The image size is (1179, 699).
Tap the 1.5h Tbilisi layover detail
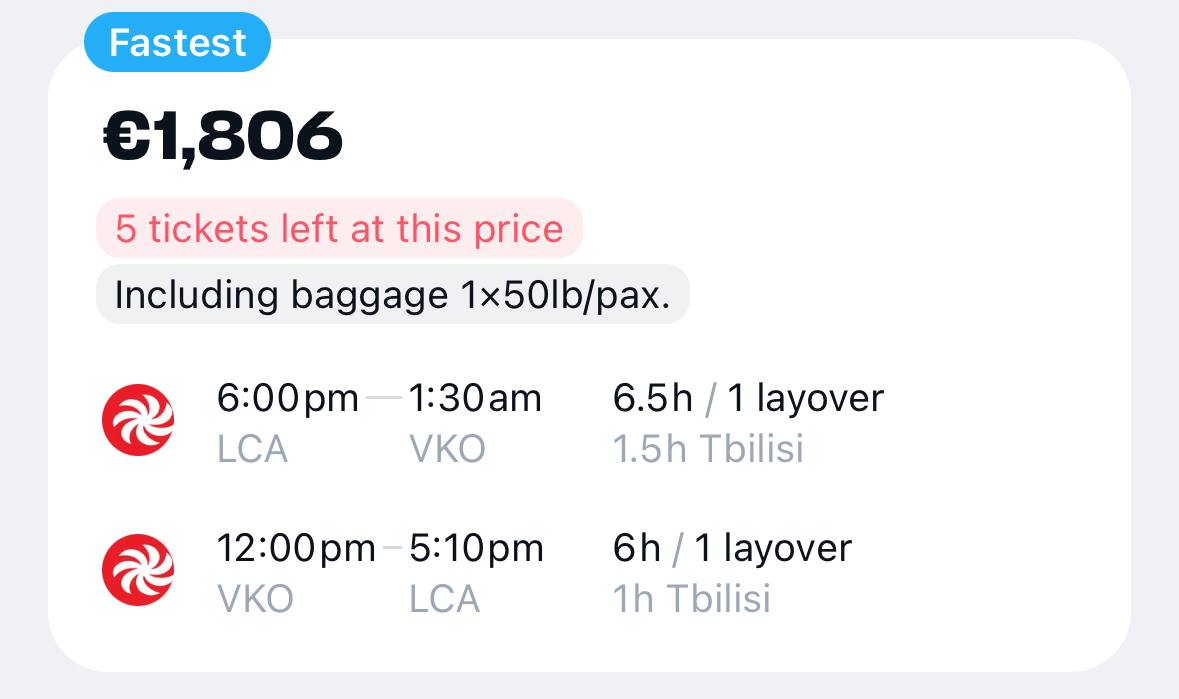coord(708,449)
